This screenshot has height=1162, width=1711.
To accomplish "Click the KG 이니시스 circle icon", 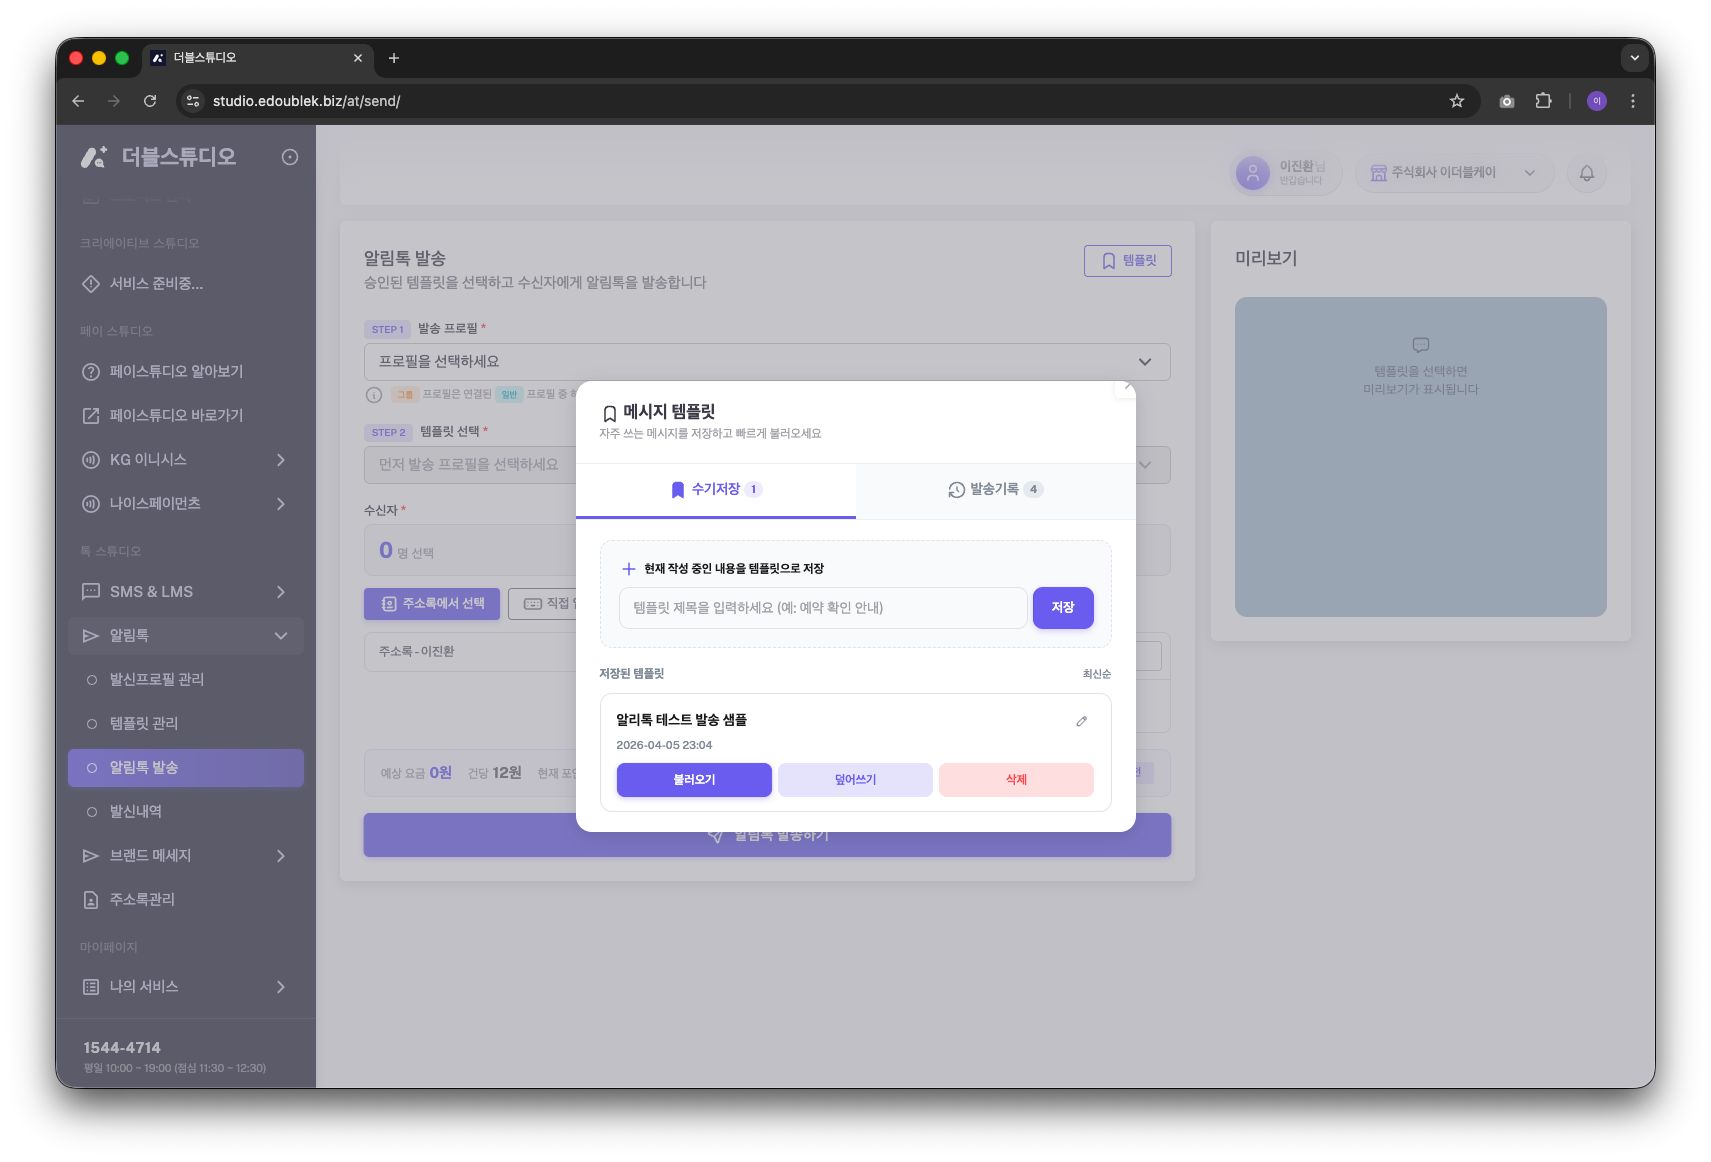I will (x=91, y=460).
